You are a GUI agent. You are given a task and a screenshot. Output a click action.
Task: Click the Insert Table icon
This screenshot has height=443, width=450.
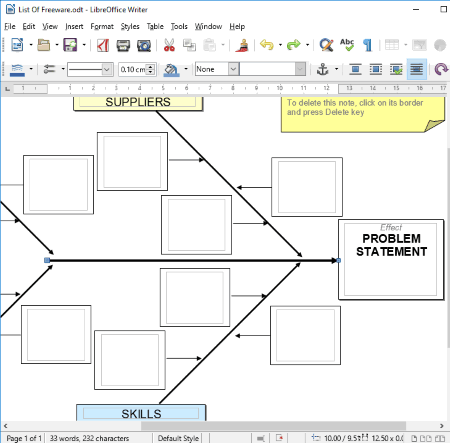(392, 45)
